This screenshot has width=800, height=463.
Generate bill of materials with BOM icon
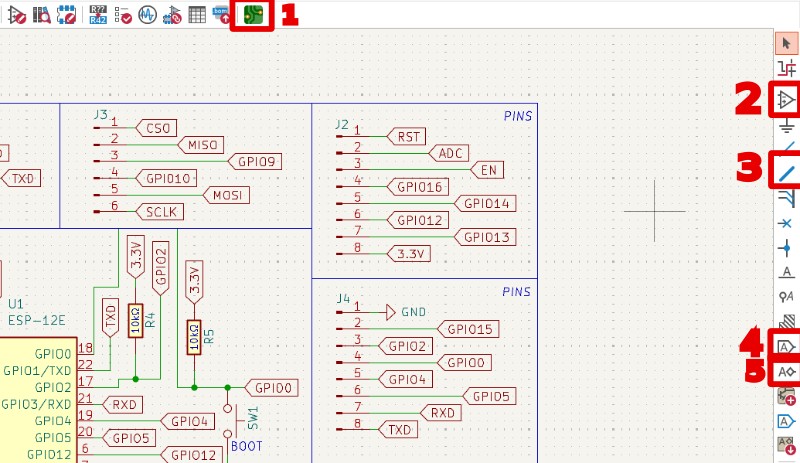coord(222,15)
